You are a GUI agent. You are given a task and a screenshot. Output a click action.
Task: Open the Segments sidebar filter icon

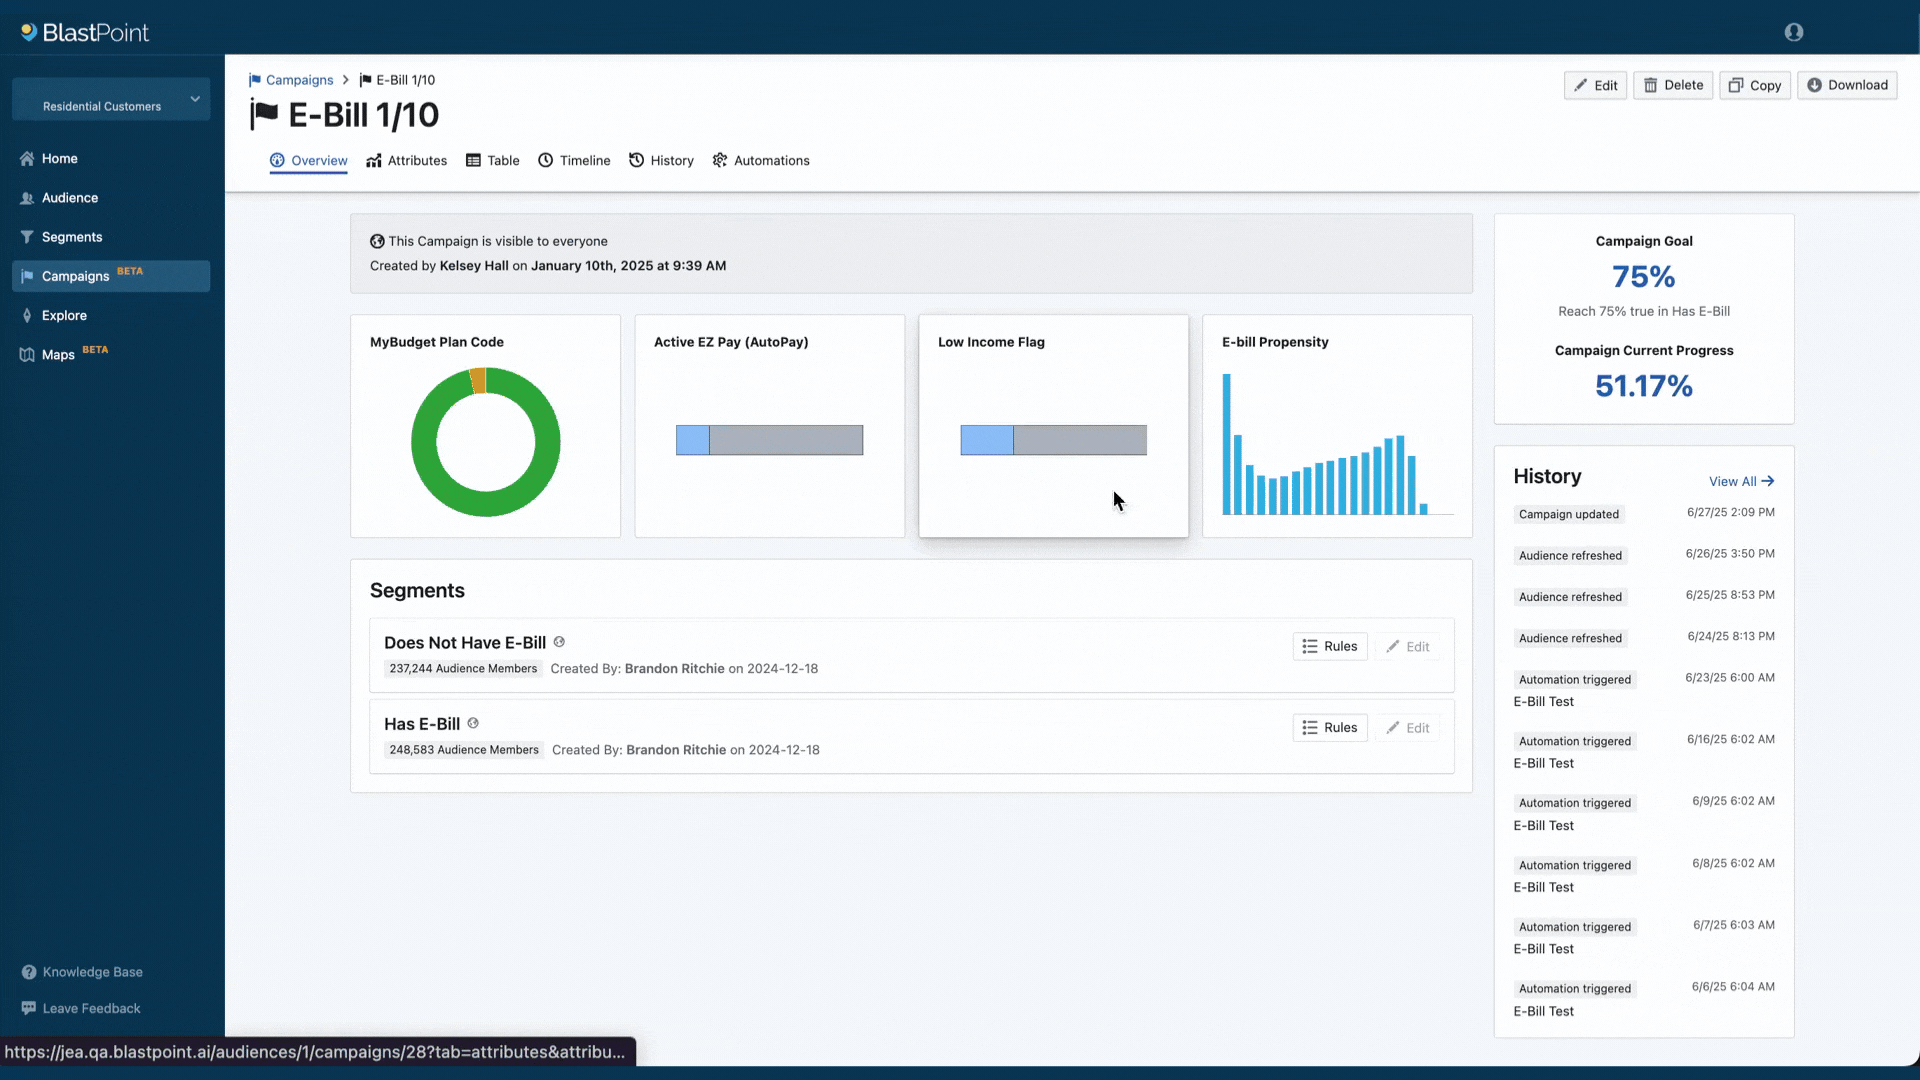point(27,237)
